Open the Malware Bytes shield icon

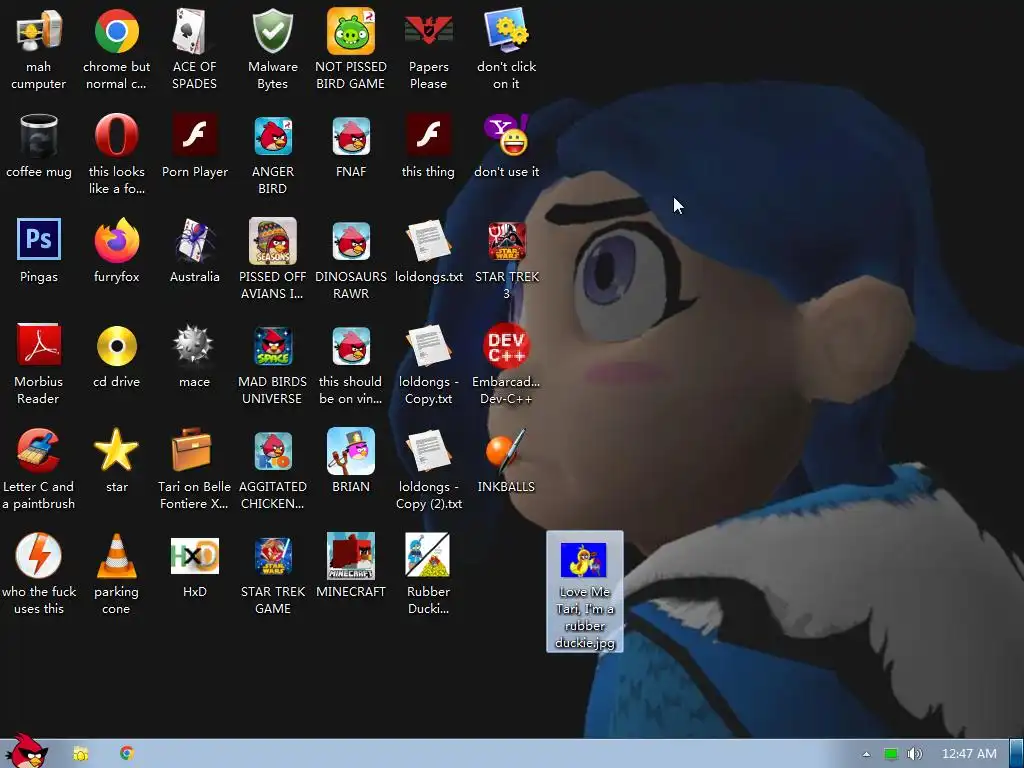(272, 31)
